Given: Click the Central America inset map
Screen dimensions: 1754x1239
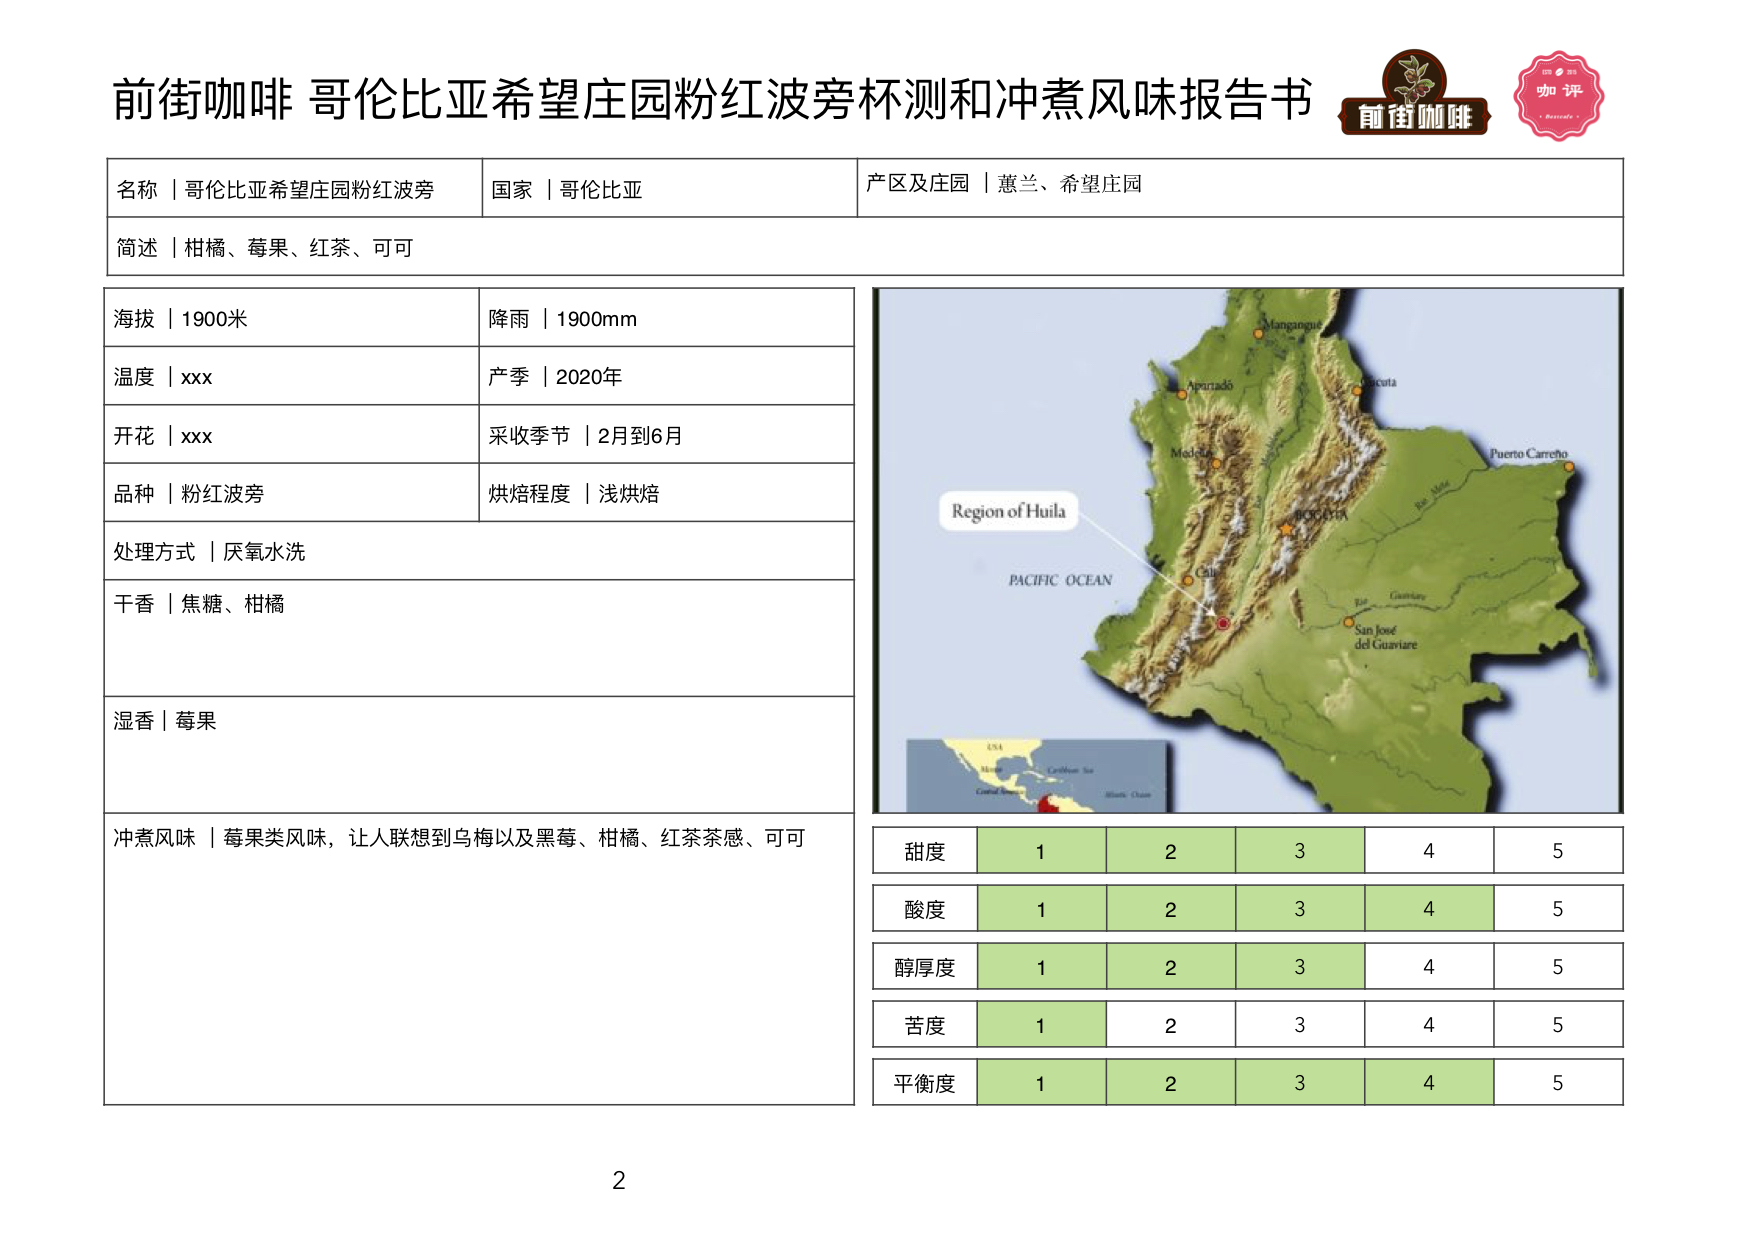Looking at the screenshot, I should point(1036,775).
